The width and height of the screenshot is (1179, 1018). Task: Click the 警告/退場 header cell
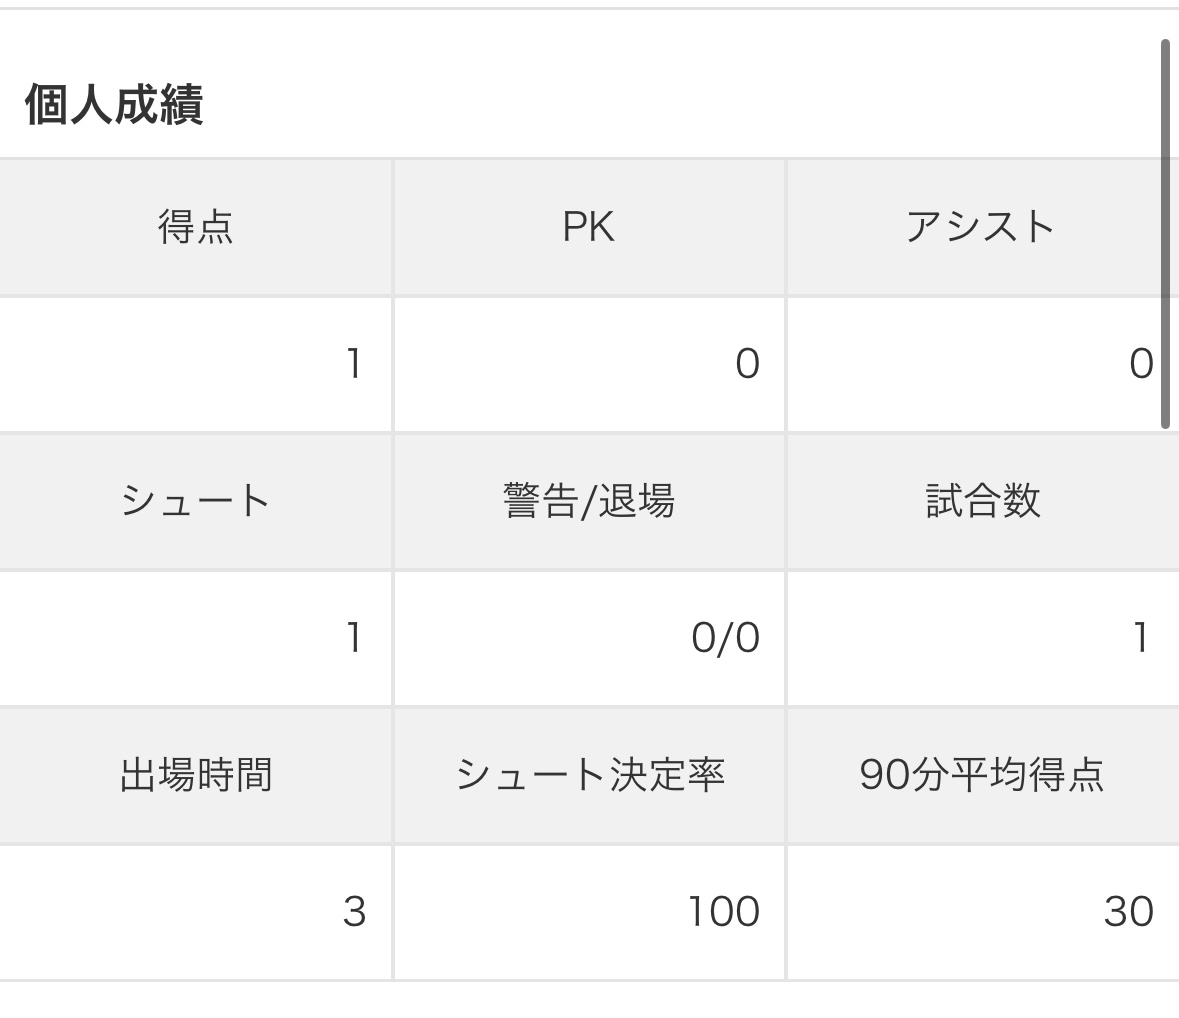point(588,500)
